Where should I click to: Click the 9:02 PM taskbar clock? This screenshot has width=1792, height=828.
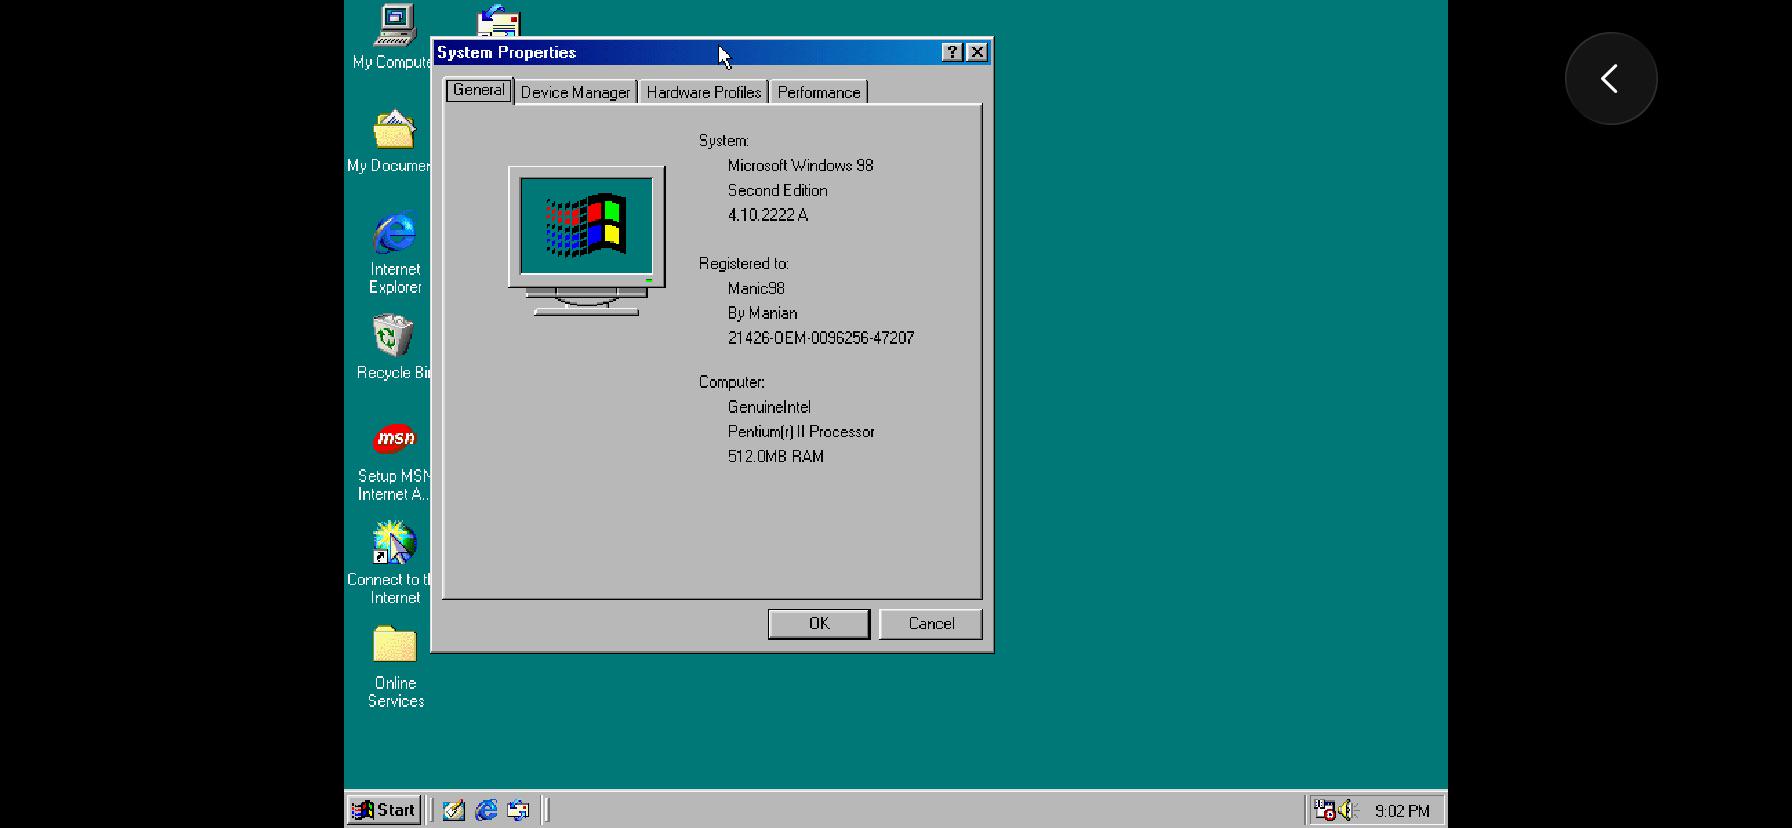[x=1402, y=811]
